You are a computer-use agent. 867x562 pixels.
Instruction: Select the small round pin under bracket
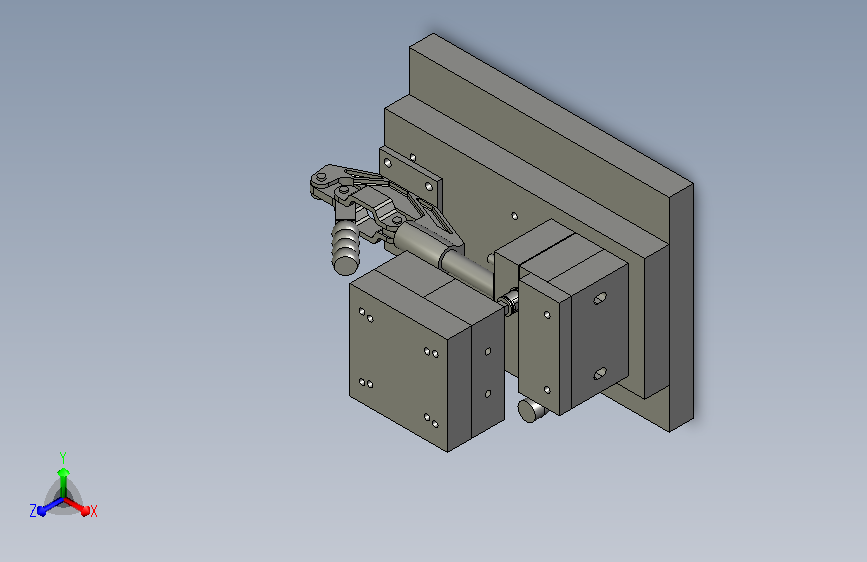(531, 412)
